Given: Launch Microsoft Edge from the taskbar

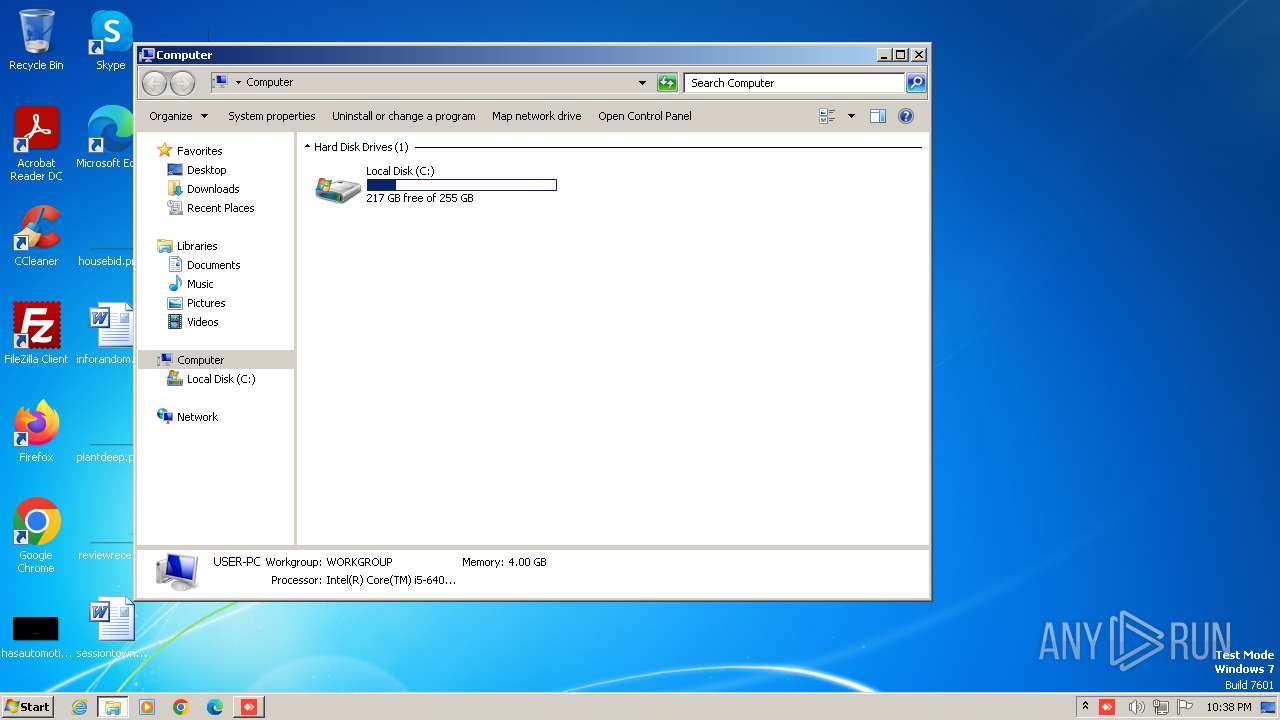Looking at the screenshot, I should [x=215, y=707].
